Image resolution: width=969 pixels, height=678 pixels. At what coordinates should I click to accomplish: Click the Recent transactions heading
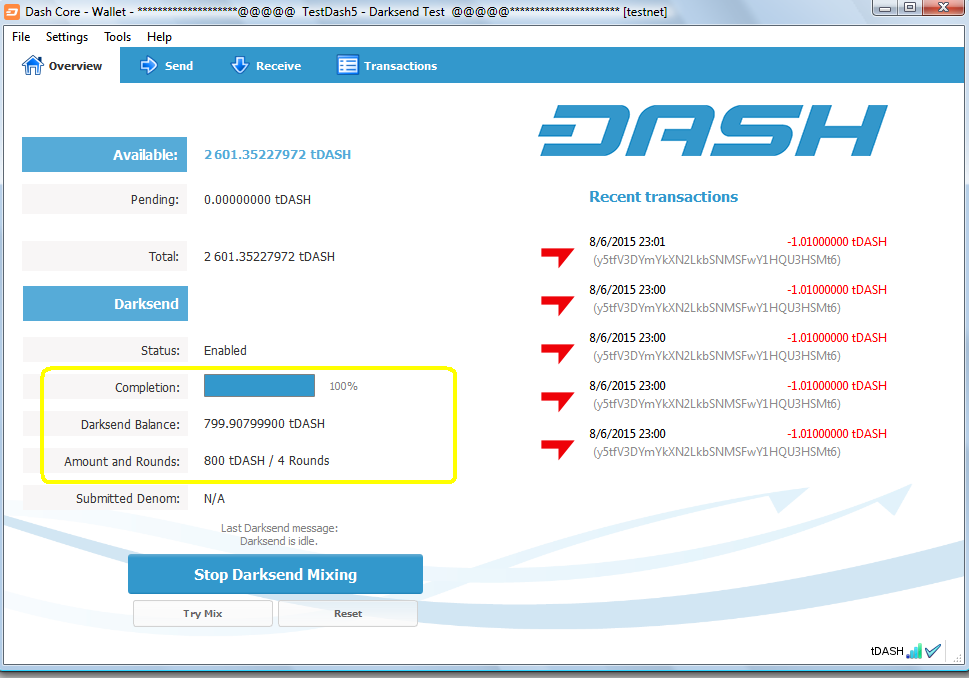pos(663,197)
